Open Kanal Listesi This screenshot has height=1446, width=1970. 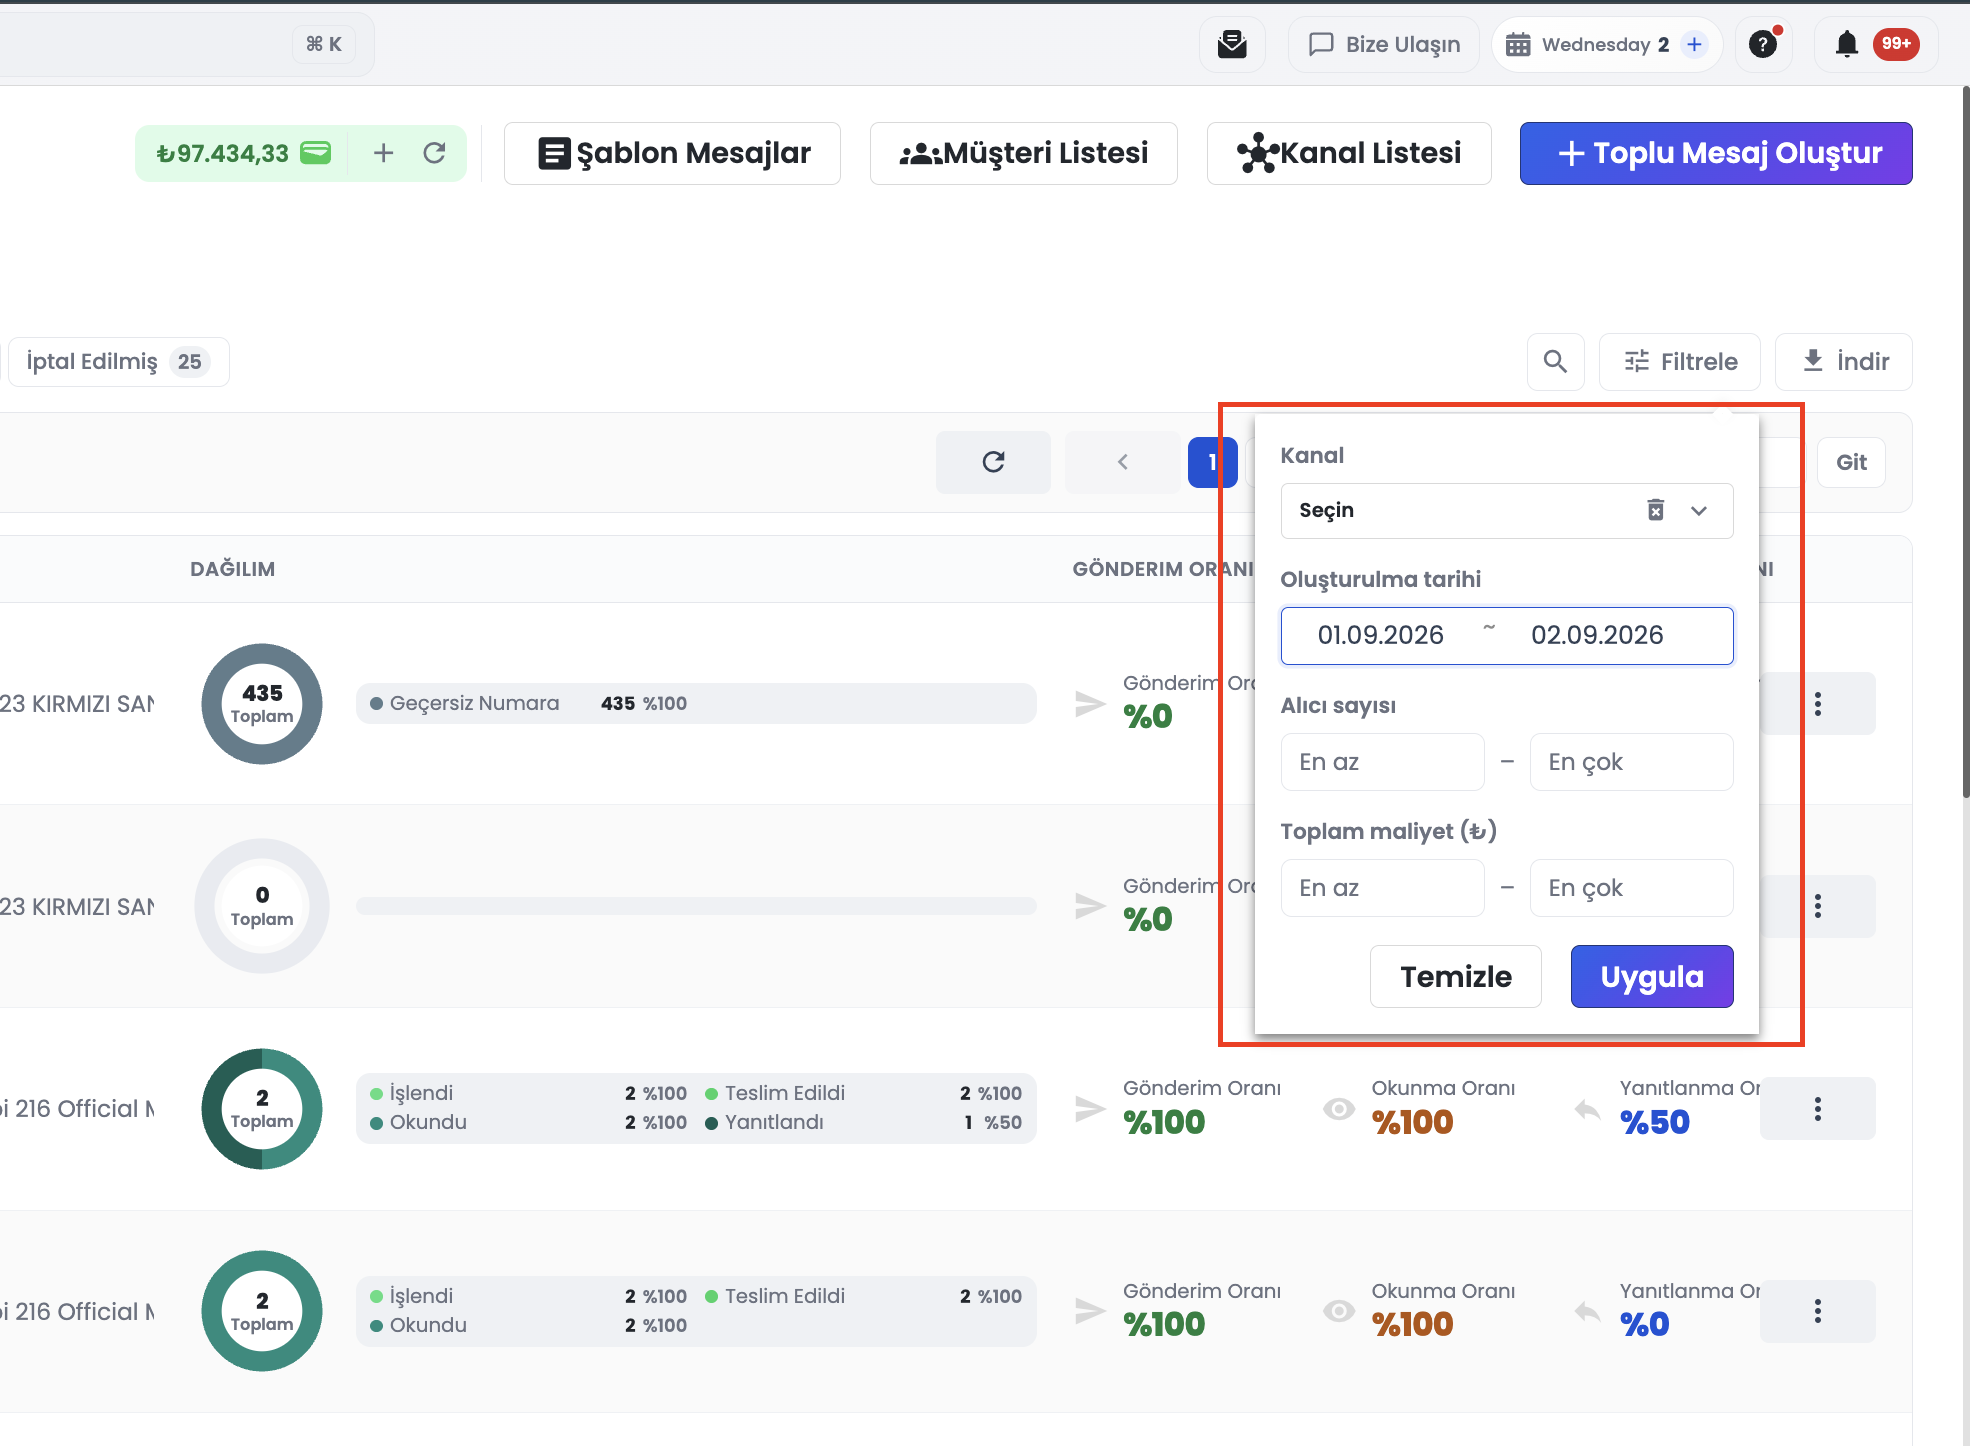tap(1349, 153)
